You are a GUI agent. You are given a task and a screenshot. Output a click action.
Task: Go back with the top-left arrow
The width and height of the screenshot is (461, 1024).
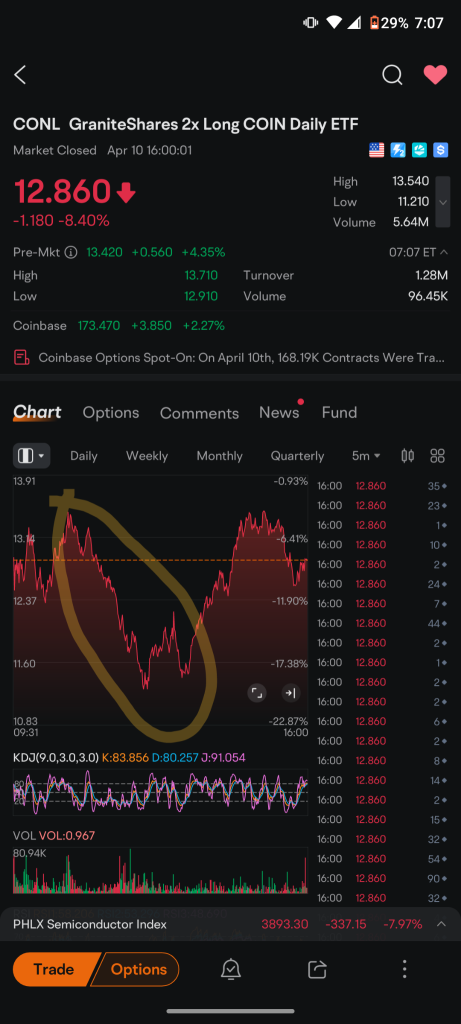[x=20, y=75]
